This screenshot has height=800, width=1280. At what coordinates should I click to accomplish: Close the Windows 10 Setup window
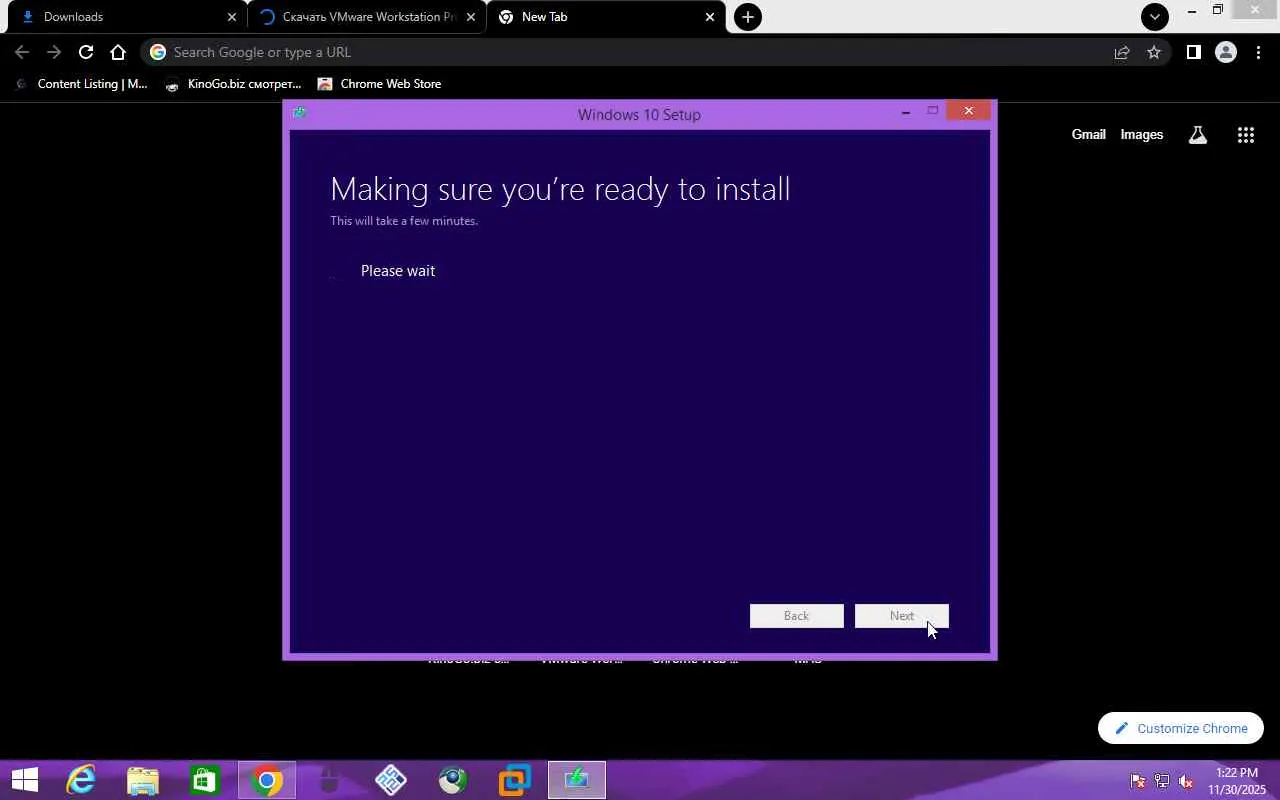click(968, 111)
